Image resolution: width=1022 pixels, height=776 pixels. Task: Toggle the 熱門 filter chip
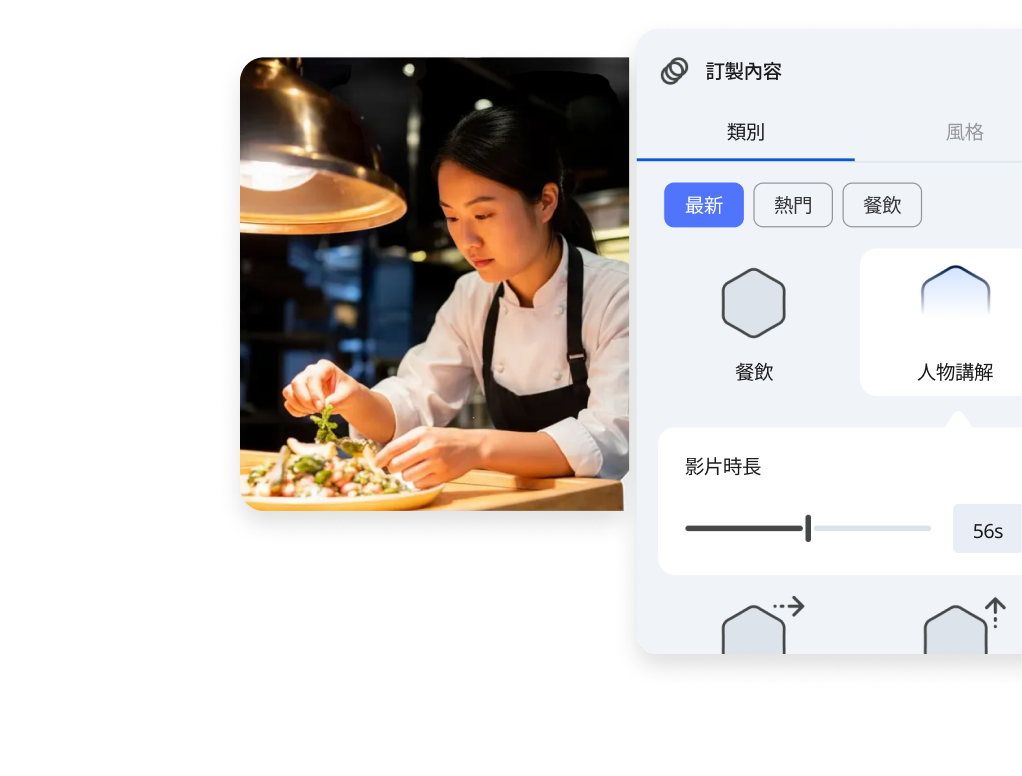[x=793, y=205]
